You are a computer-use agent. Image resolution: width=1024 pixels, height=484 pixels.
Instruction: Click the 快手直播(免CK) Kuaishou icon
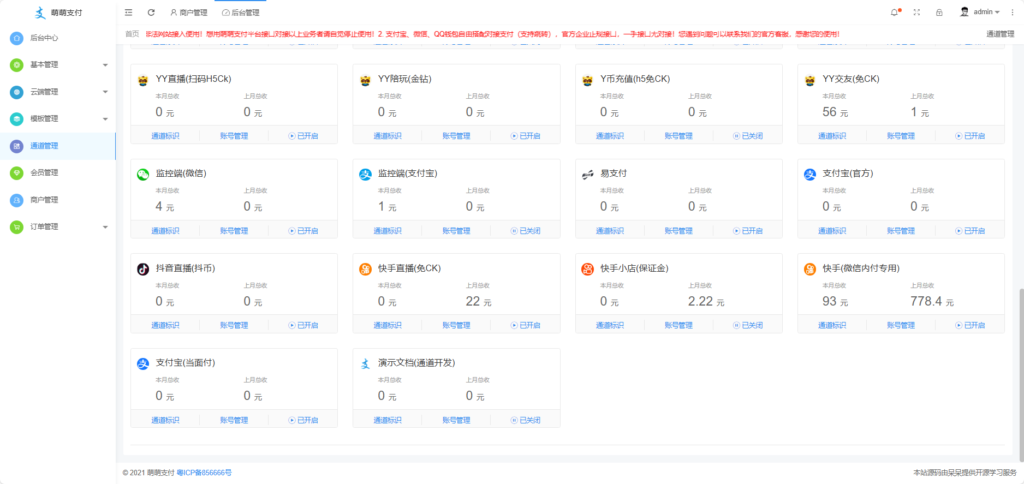click(366, 269)
